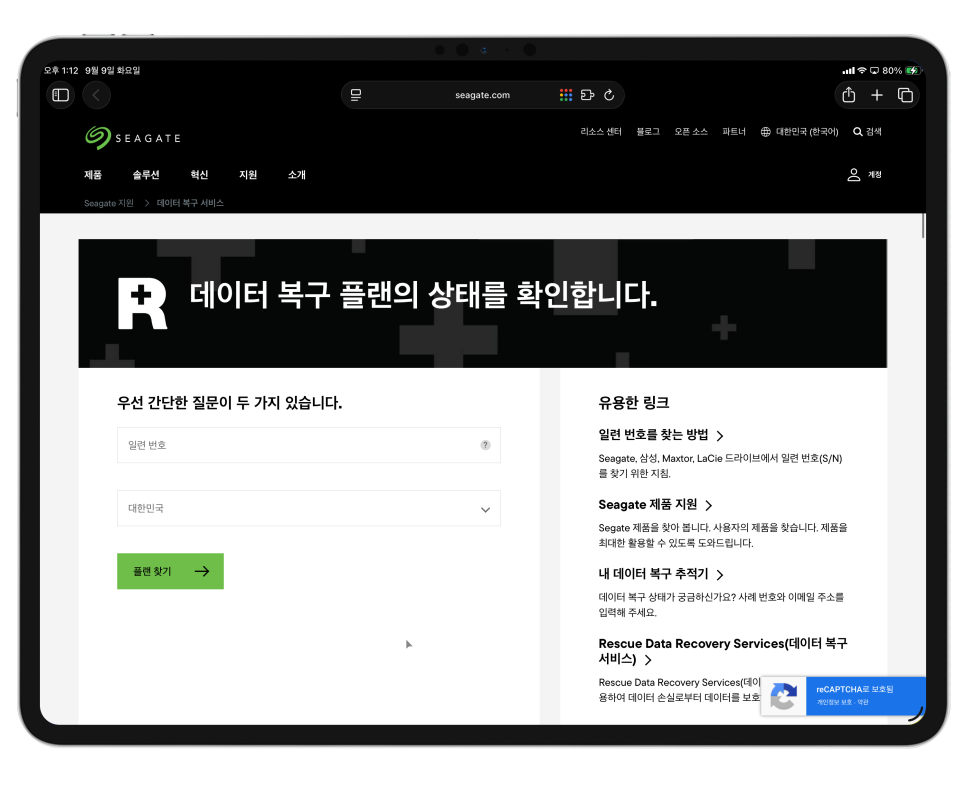This screenshot has height=785, width=966.
Task: Click the page vertical scrollbar
Action: (x=923, y=226)
